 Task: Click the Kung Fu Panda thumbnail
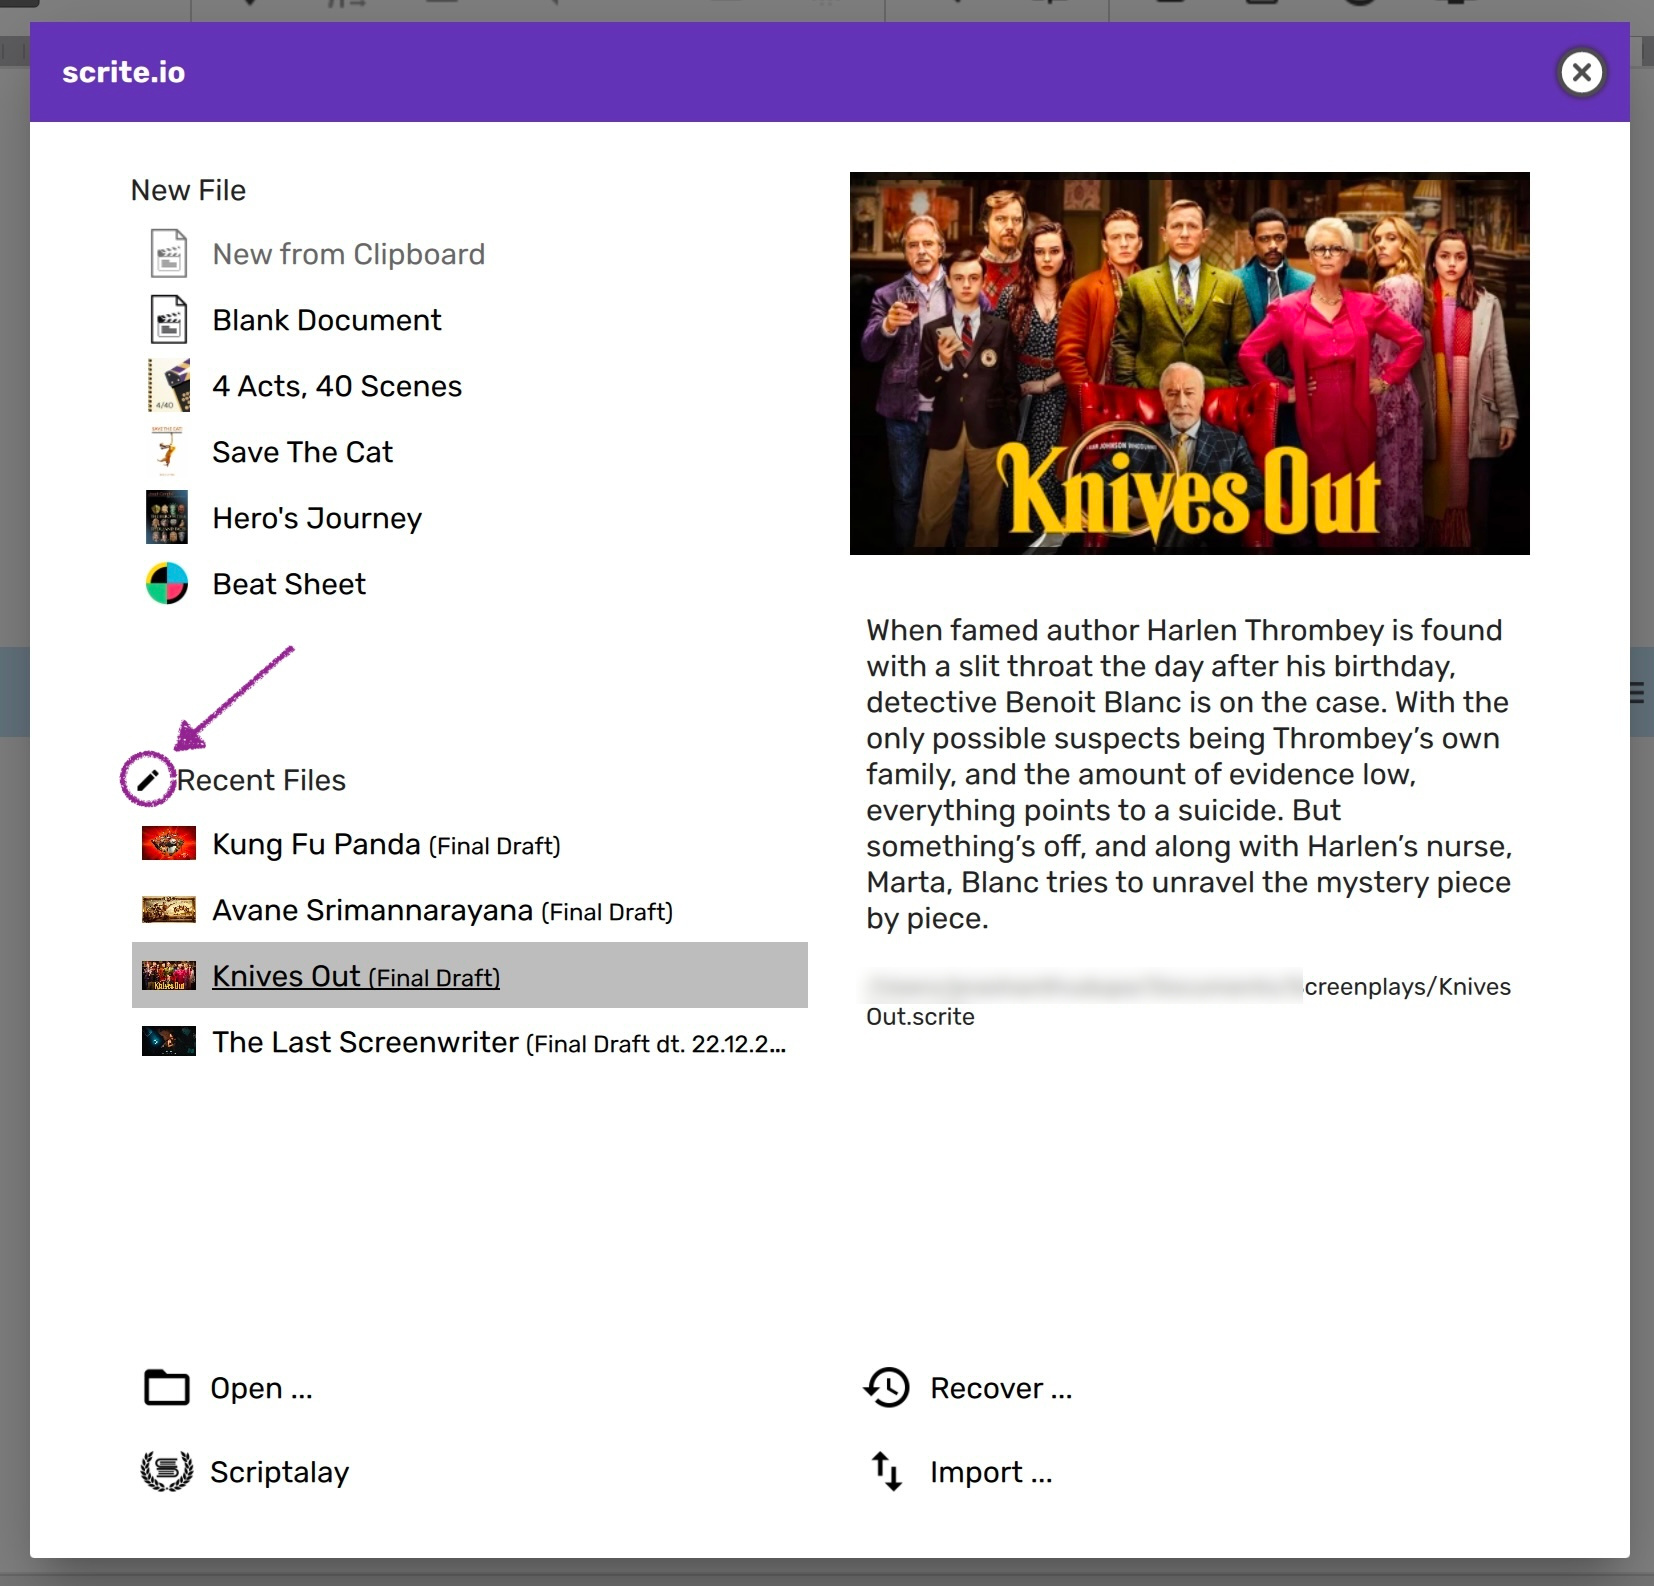click(x=168, y=844)
